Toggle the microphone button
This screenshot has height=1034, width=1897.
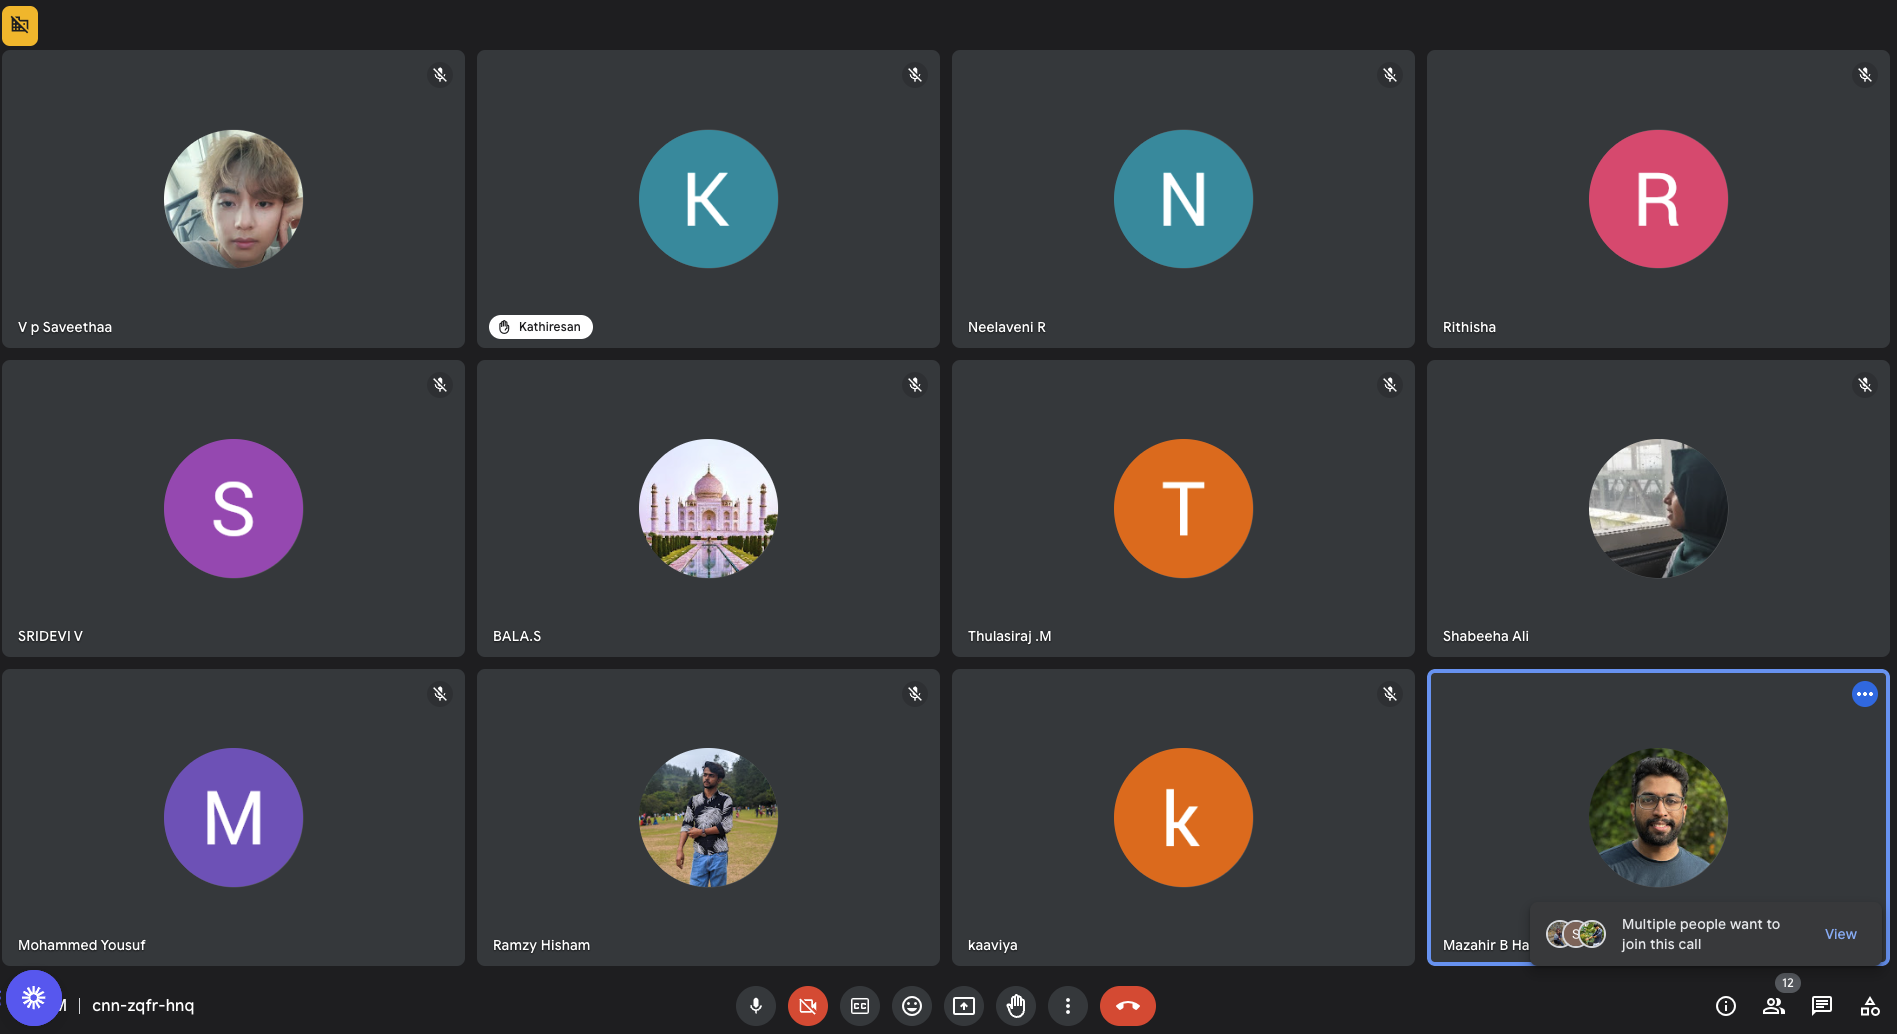pos(756,1006)
